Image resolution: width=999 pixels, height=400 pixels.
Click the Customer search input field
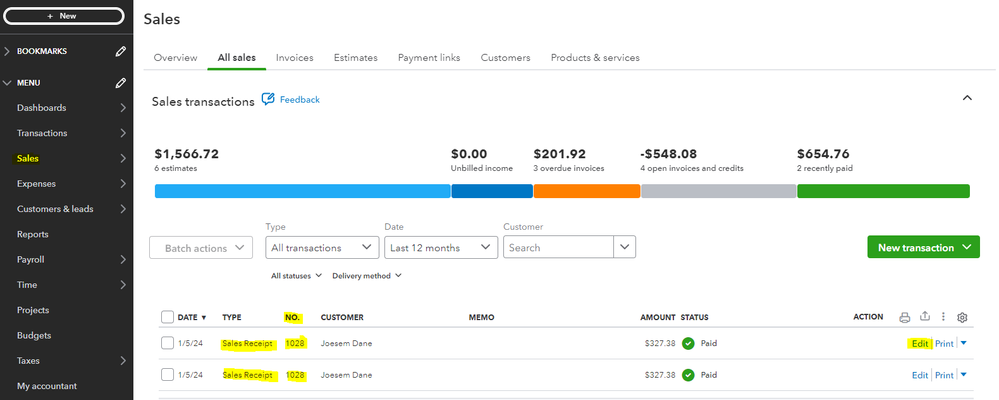(558, 248)
